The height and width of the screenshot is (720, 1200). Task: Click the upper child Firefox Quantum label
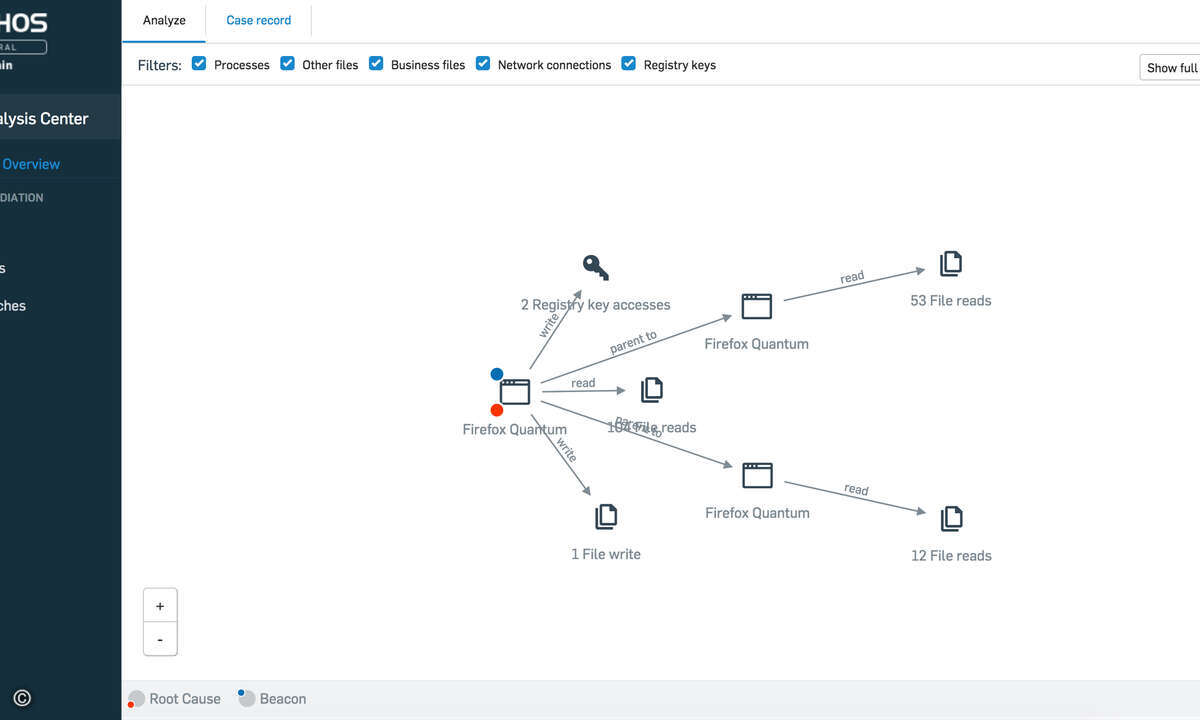(x=757, y=343)
